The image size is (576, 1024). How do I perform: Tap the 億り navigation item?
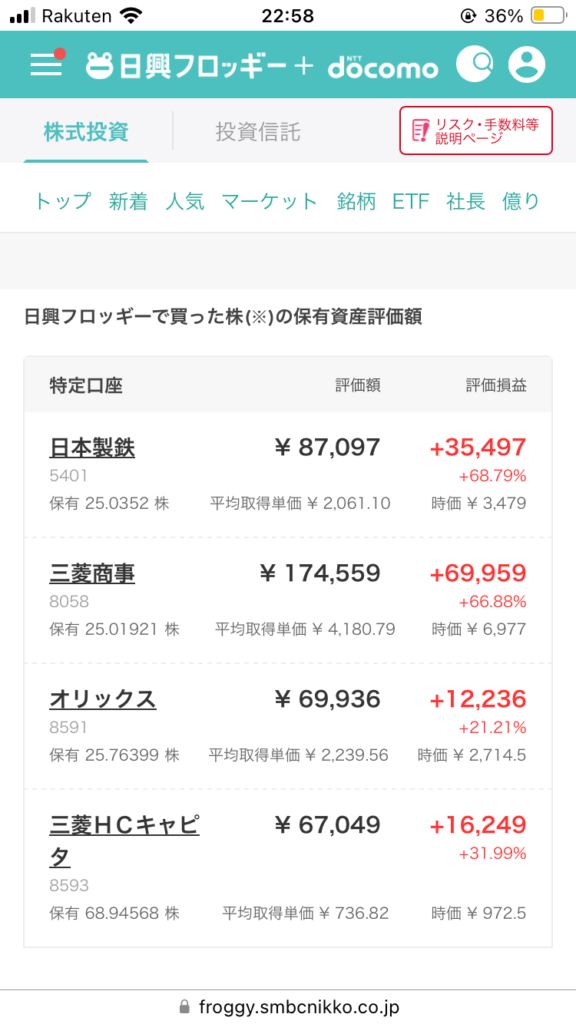[x=520, y=200]
